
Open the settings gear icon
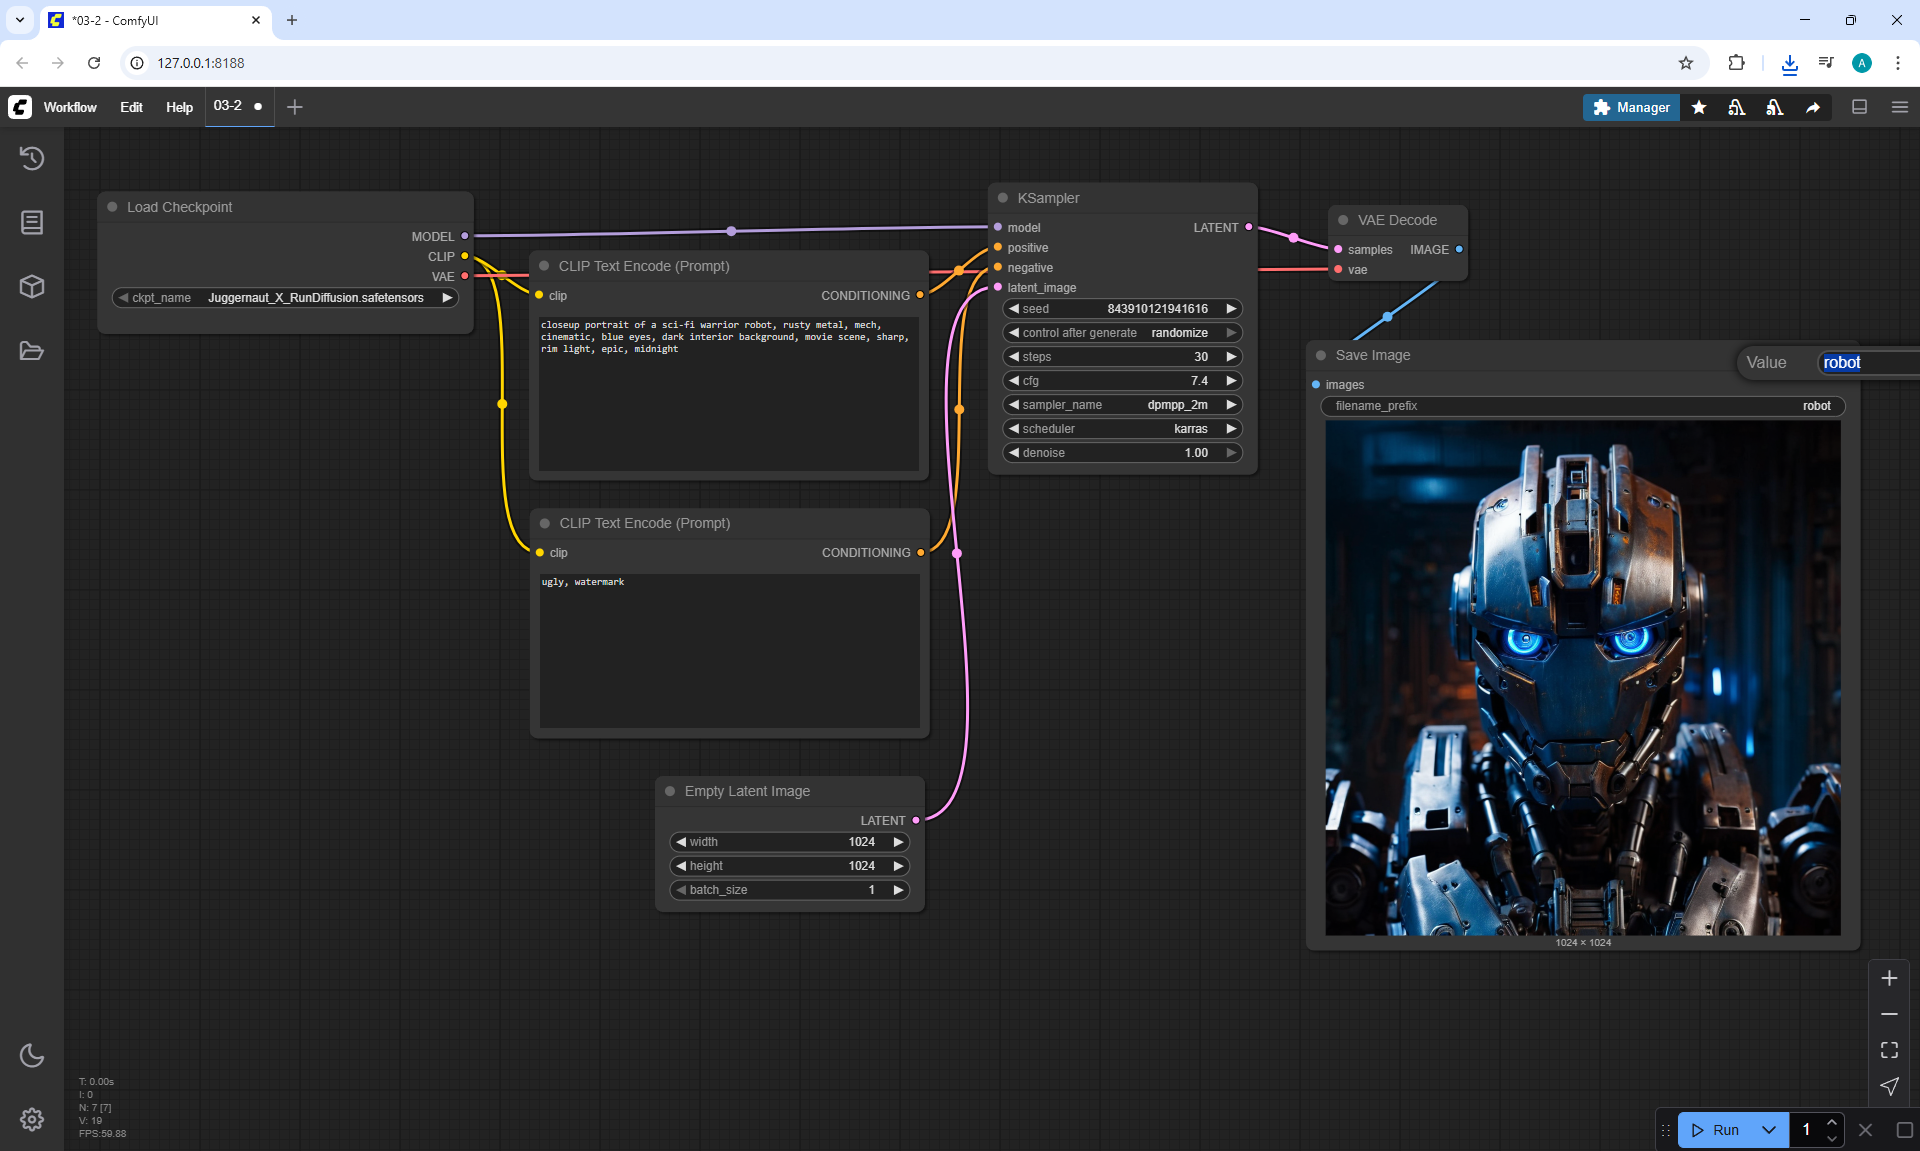tap(32, 1119)
